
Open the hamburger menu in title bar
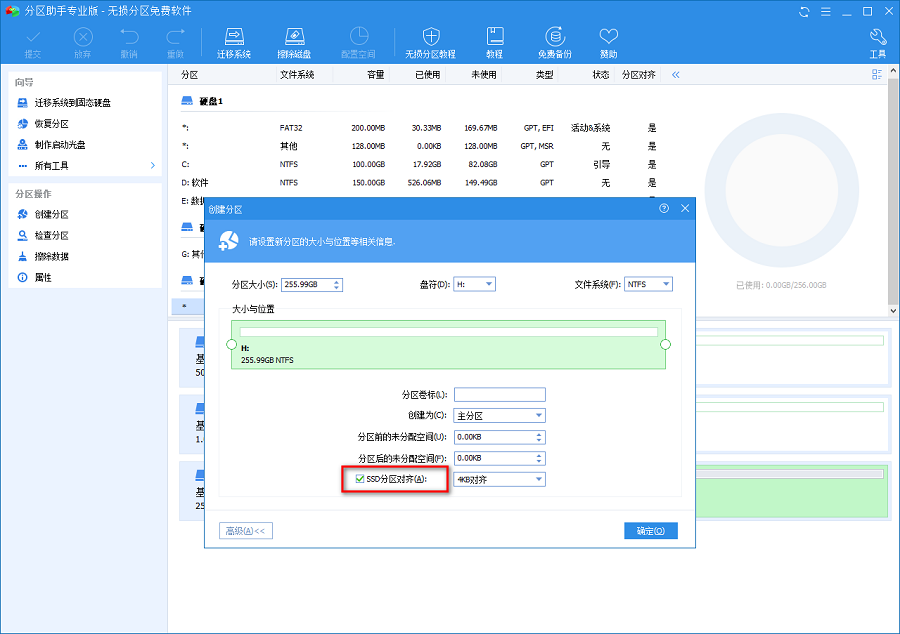click(x=825, y=11)
